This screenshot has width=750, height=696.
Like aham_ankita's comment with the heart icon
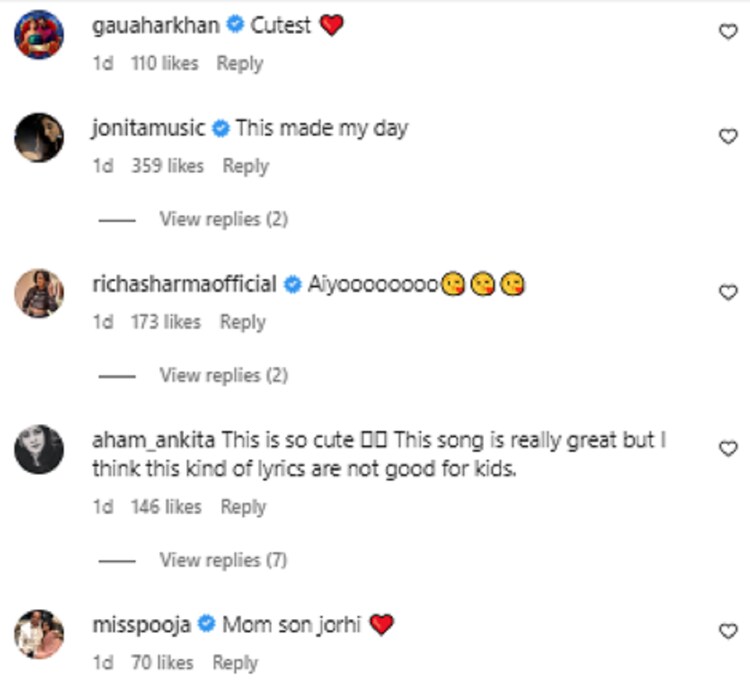(x=728, y=449)
